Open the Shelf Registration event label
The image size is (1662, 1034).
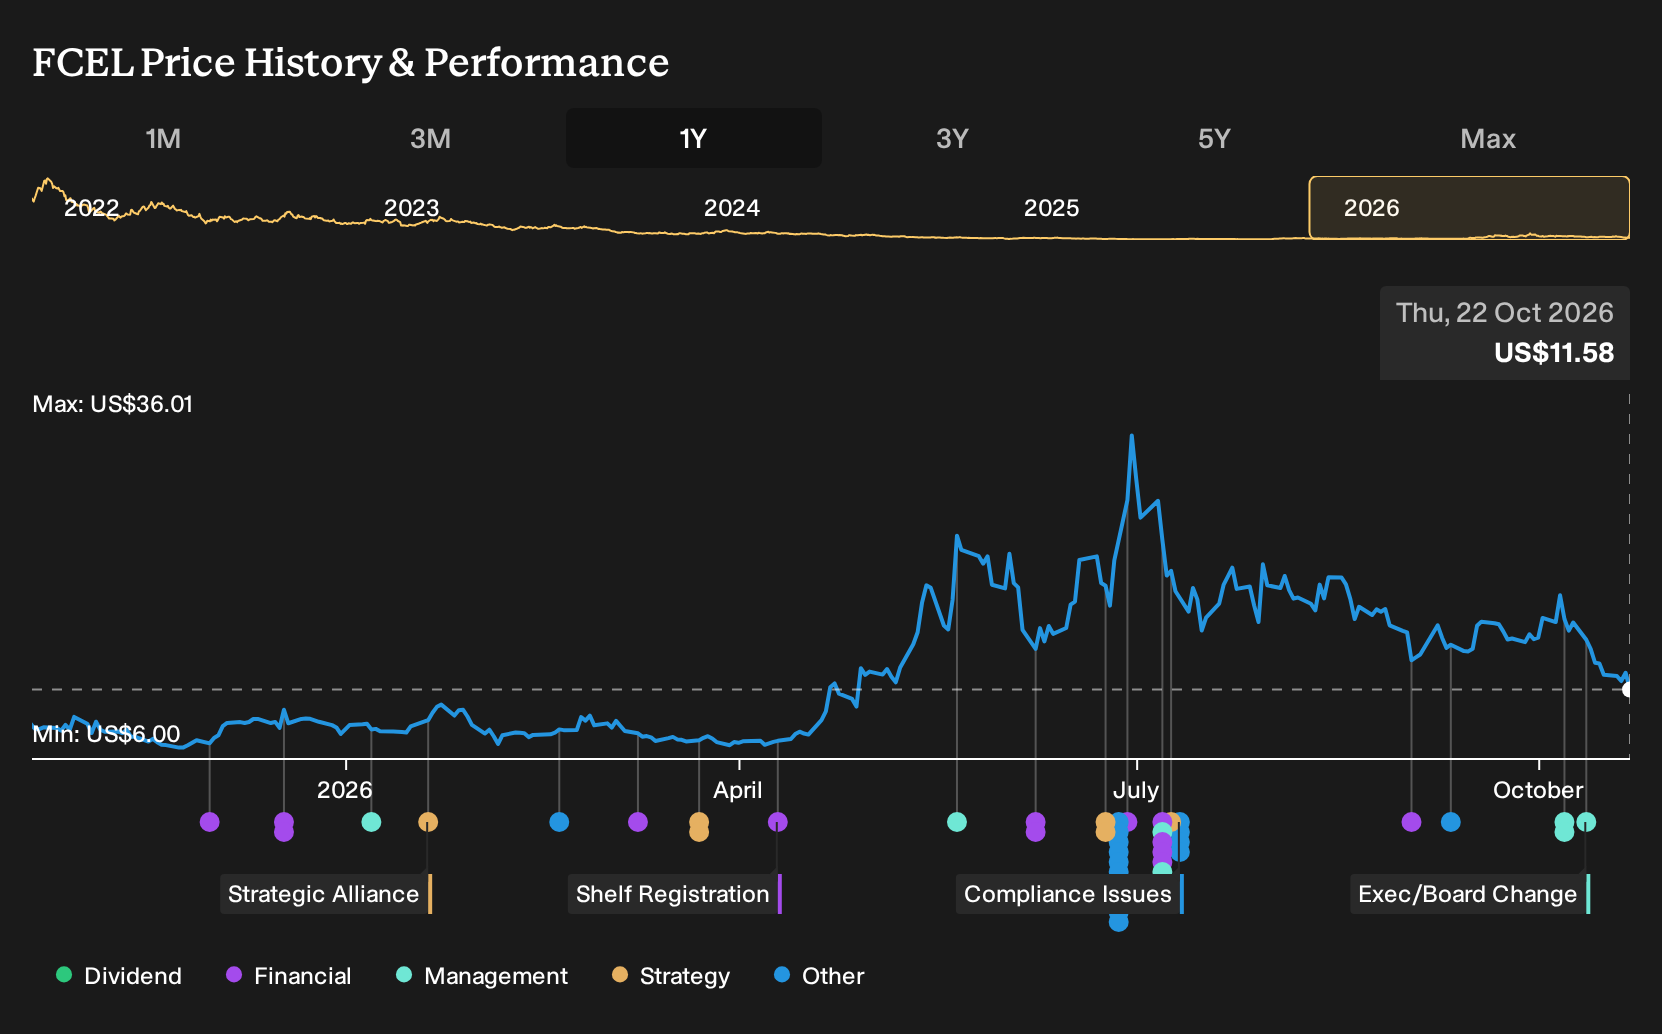click(675, 894)
